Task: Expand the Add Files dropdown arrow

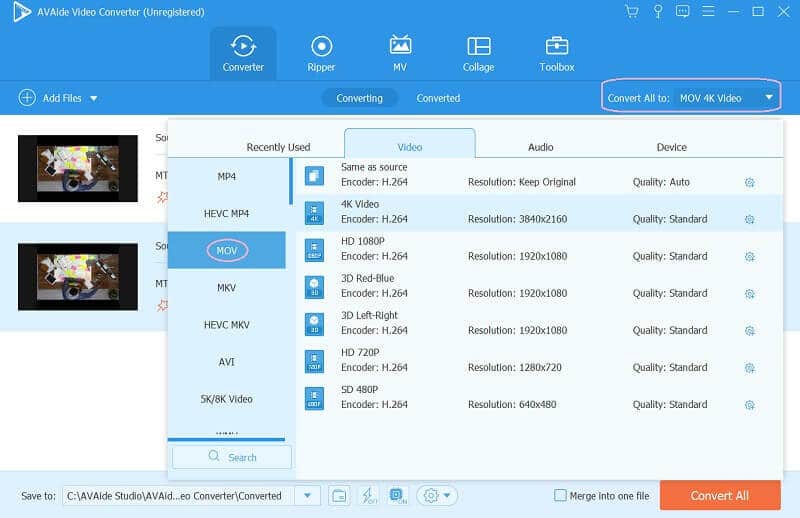Action: 94,98
